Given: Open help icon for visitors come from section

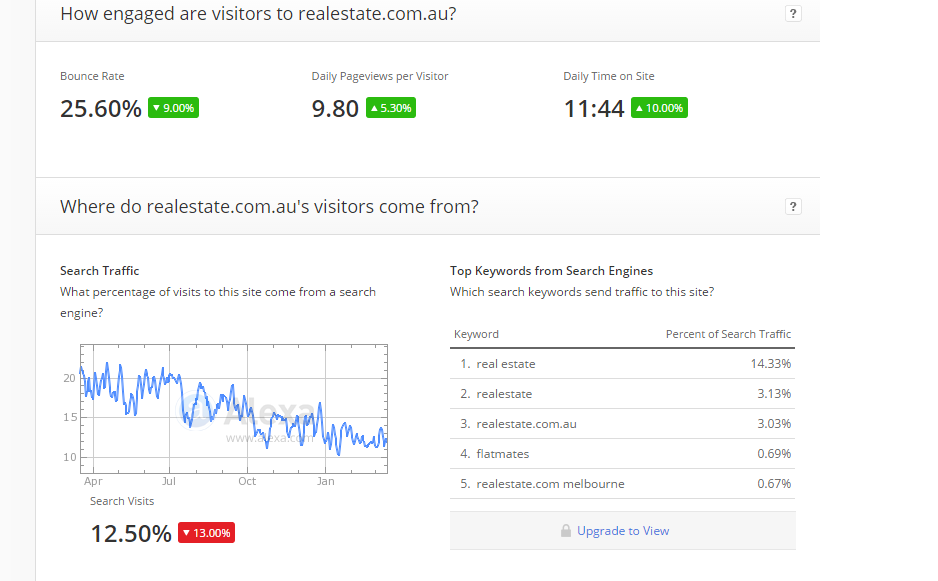Looking at the screenshot, I should coord(793,206).
